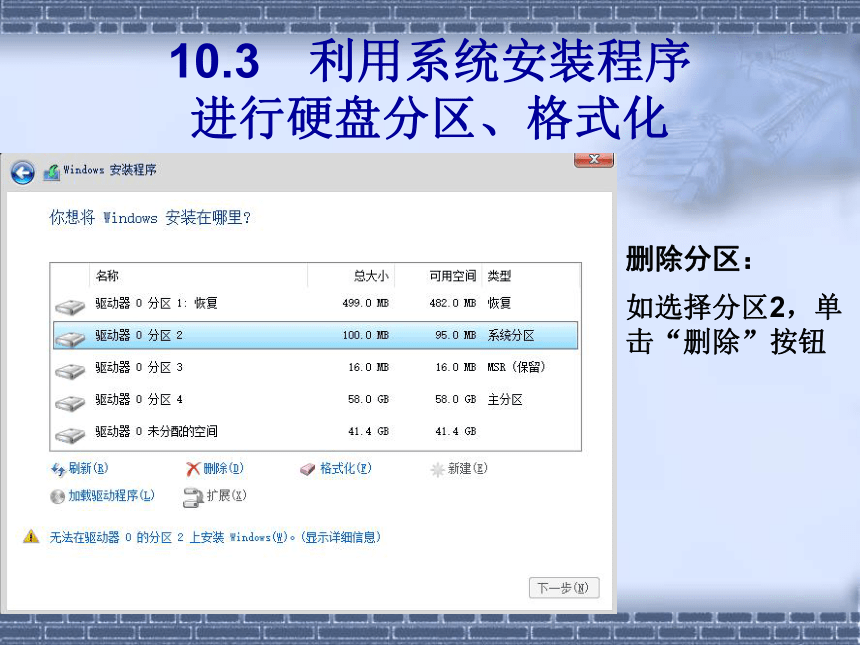860x645 pixels.
Task: Click the 格式化(F) link
Action: pos(346,468)
